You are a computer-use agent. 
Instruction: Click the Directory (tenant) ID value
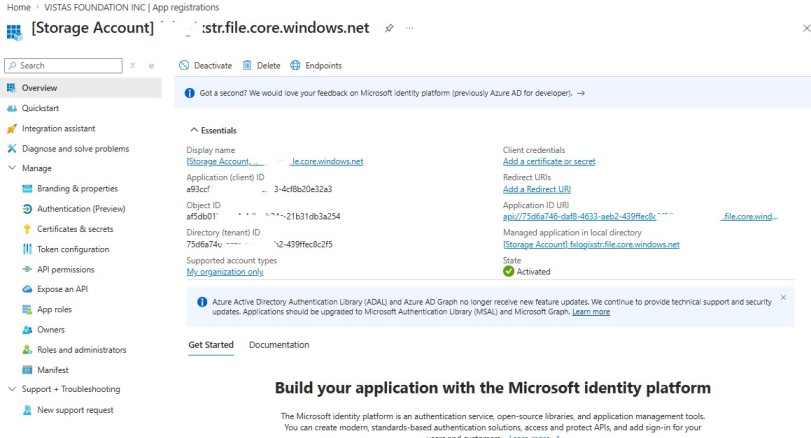pyautogui.click(x=259, y=245)
